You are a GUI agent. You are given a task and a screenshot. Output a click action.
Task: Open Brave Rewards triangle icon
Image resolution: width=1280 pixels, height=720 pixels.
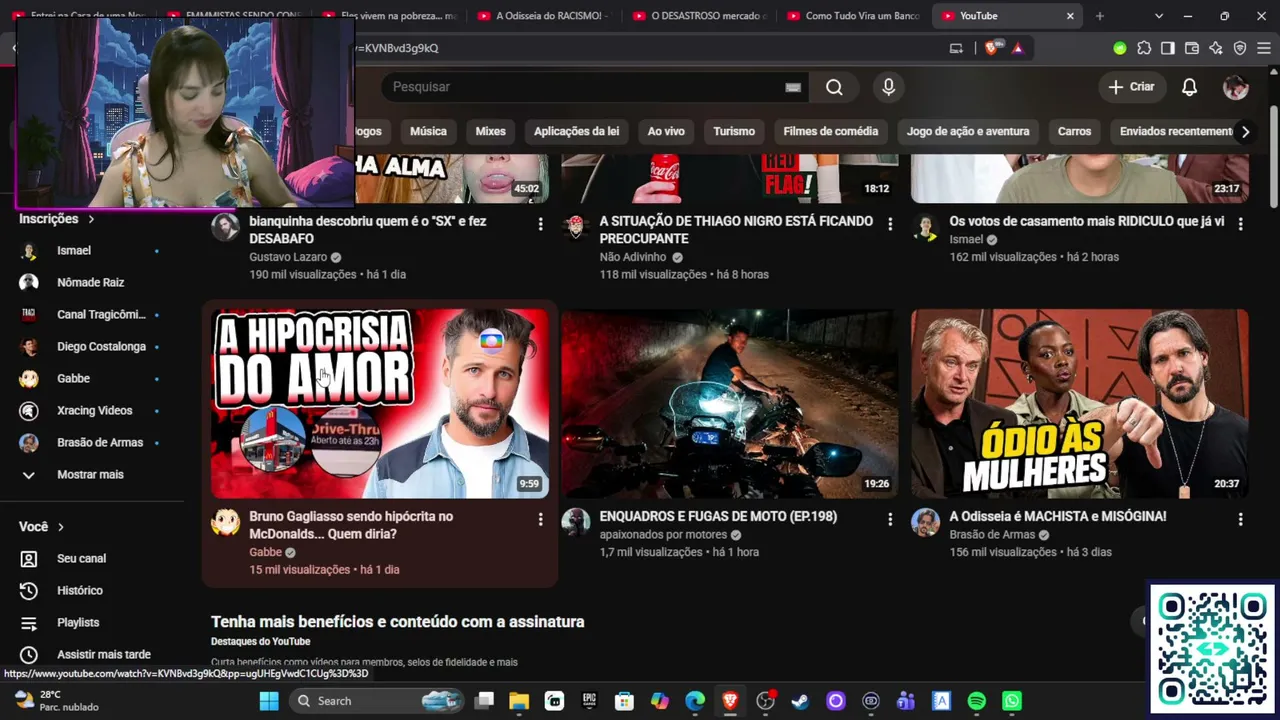click(1017, 48)
